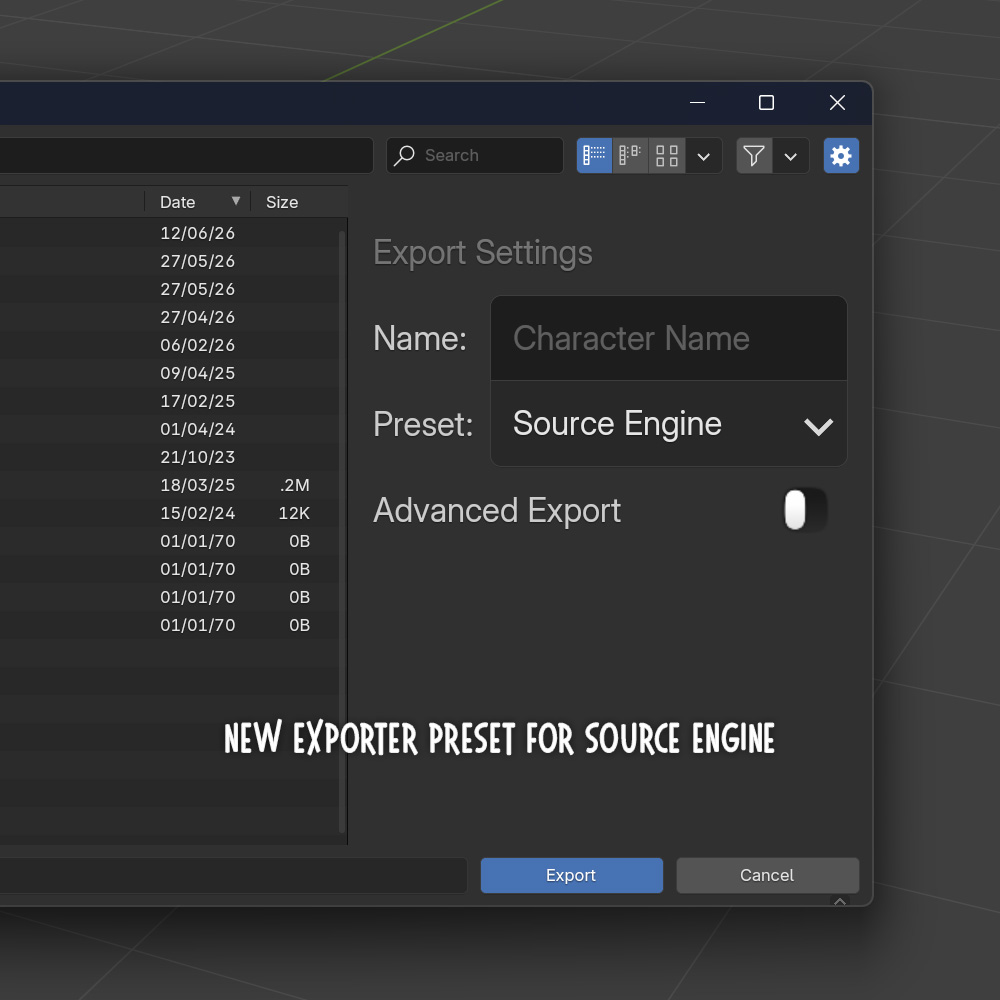Toggle the options gear panel
Image resolution: width=1000 pixels, height=1000 pixels.
coord(841,156)
